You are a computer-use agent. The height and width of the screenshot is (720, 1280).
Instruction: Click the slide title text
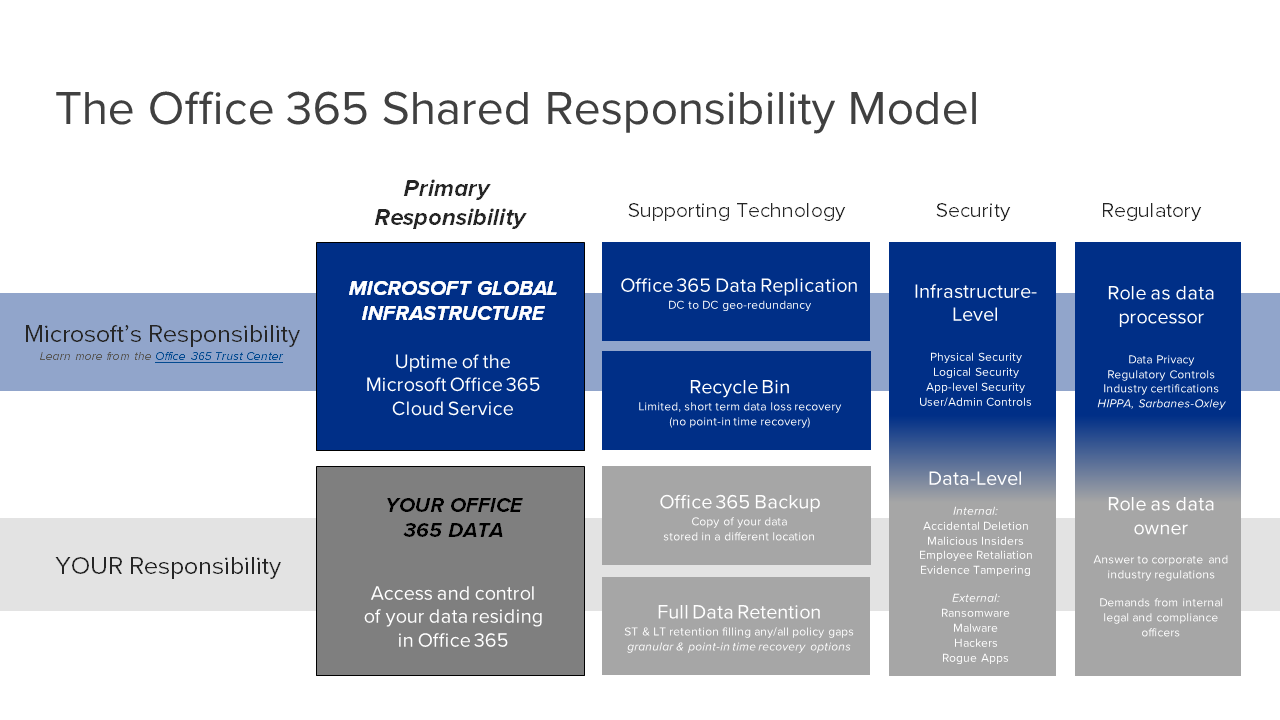tap(517, 111)
